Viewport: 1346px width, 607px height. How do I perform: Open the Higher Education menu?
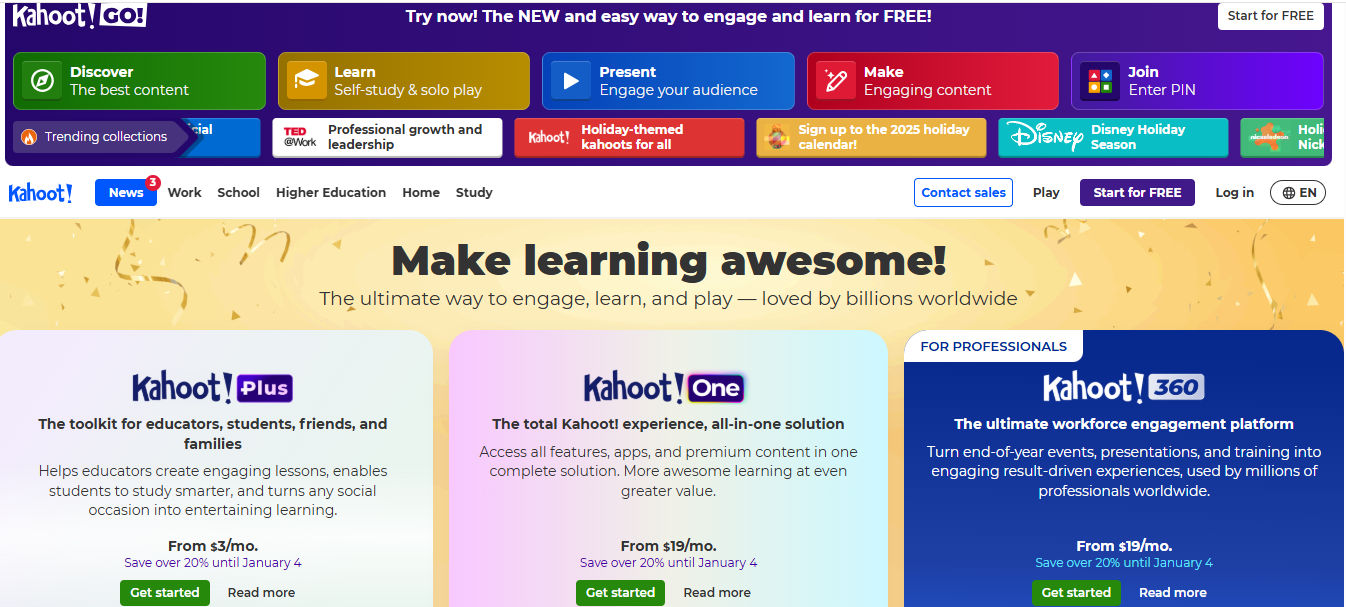[x=331, y=193]
